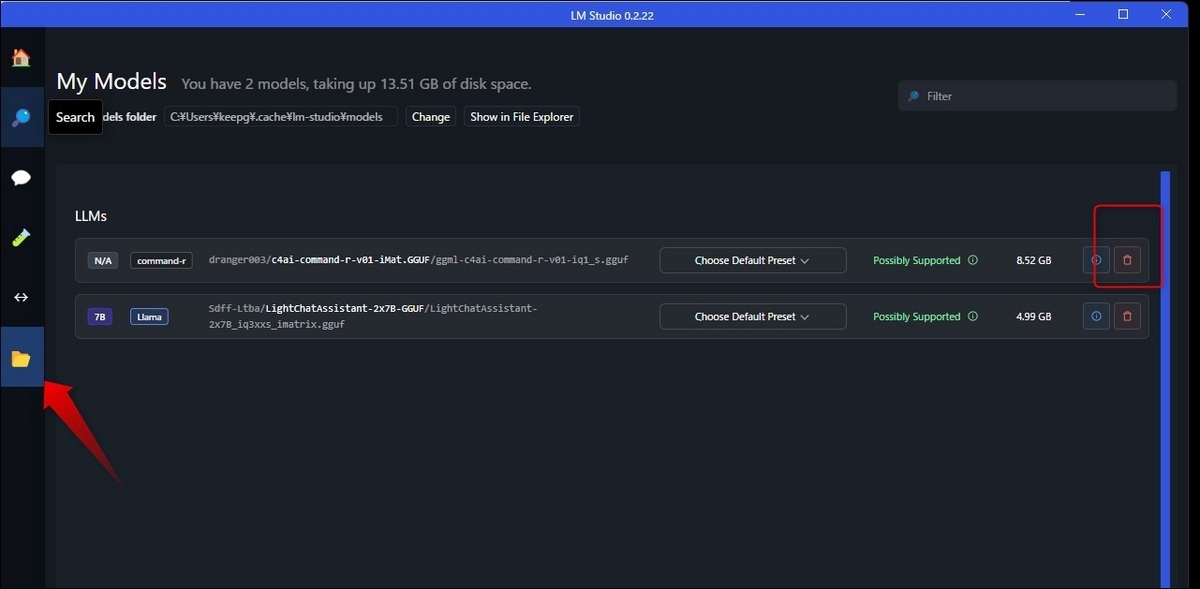Show info for the command-r model
Viewport: 1200px width, 589px height.
(1096, 260)
